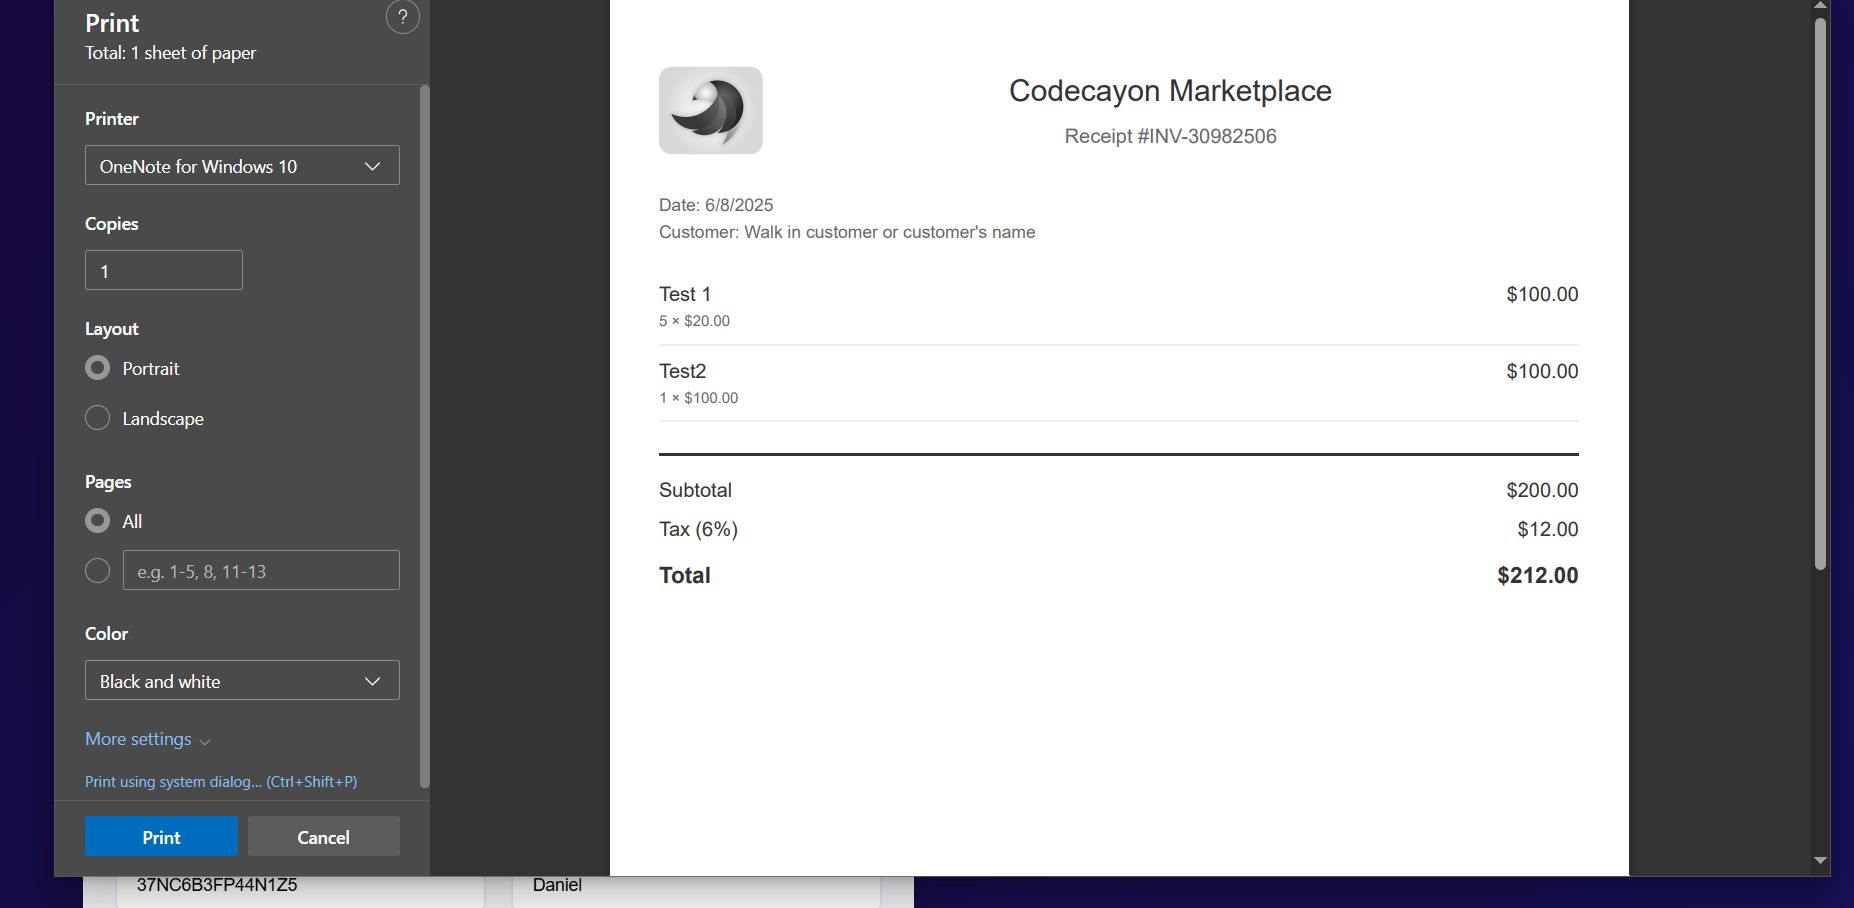Open the Printer dropdown showing OneNote for Windows 10
Screen dimensions: 1854x908
click(x=242, y=166)
